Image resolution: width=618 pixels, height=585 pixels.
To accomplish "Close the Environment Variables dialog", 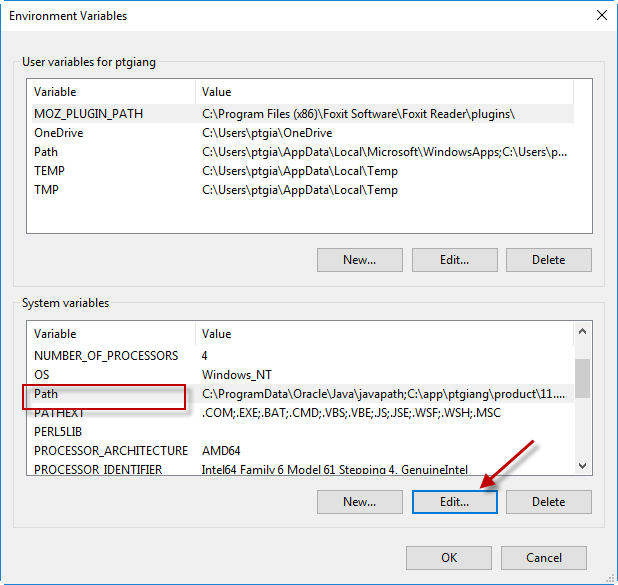I will coord(601,16).
